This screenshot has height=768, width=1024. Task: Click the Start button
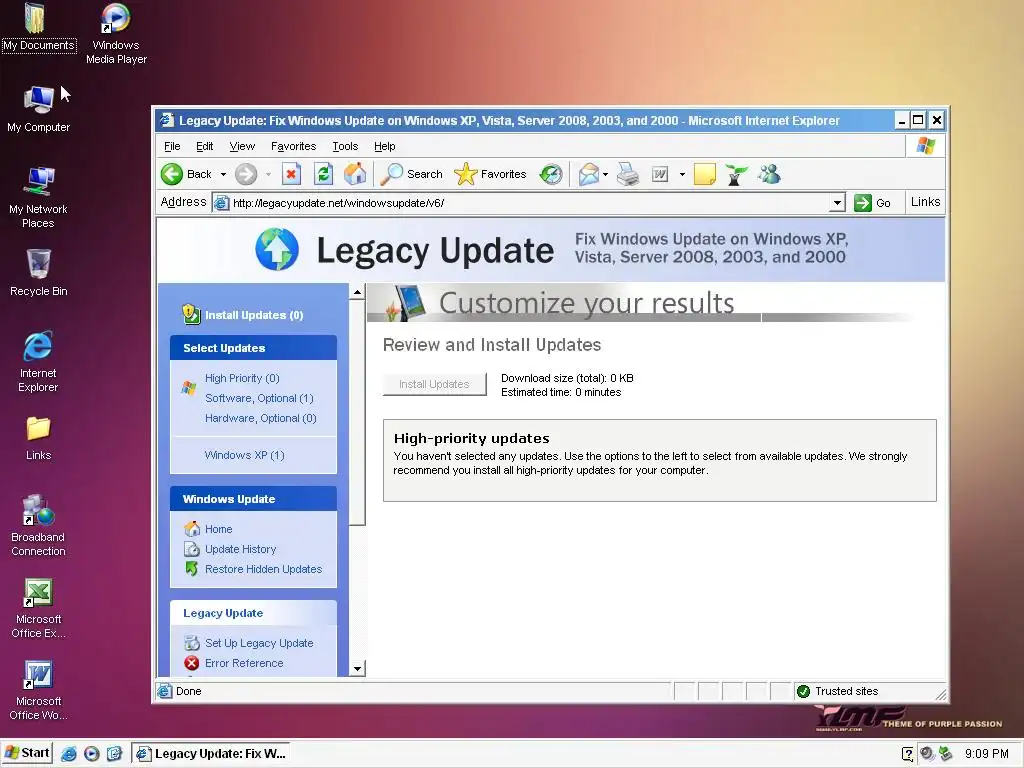[x=27, y=753]
